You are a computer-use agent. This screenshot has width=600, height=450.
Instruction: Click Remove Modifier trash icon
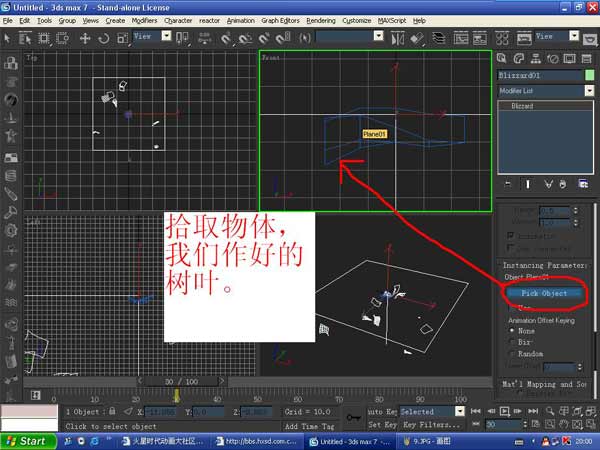pyautogui.click(x=563, y=184)
